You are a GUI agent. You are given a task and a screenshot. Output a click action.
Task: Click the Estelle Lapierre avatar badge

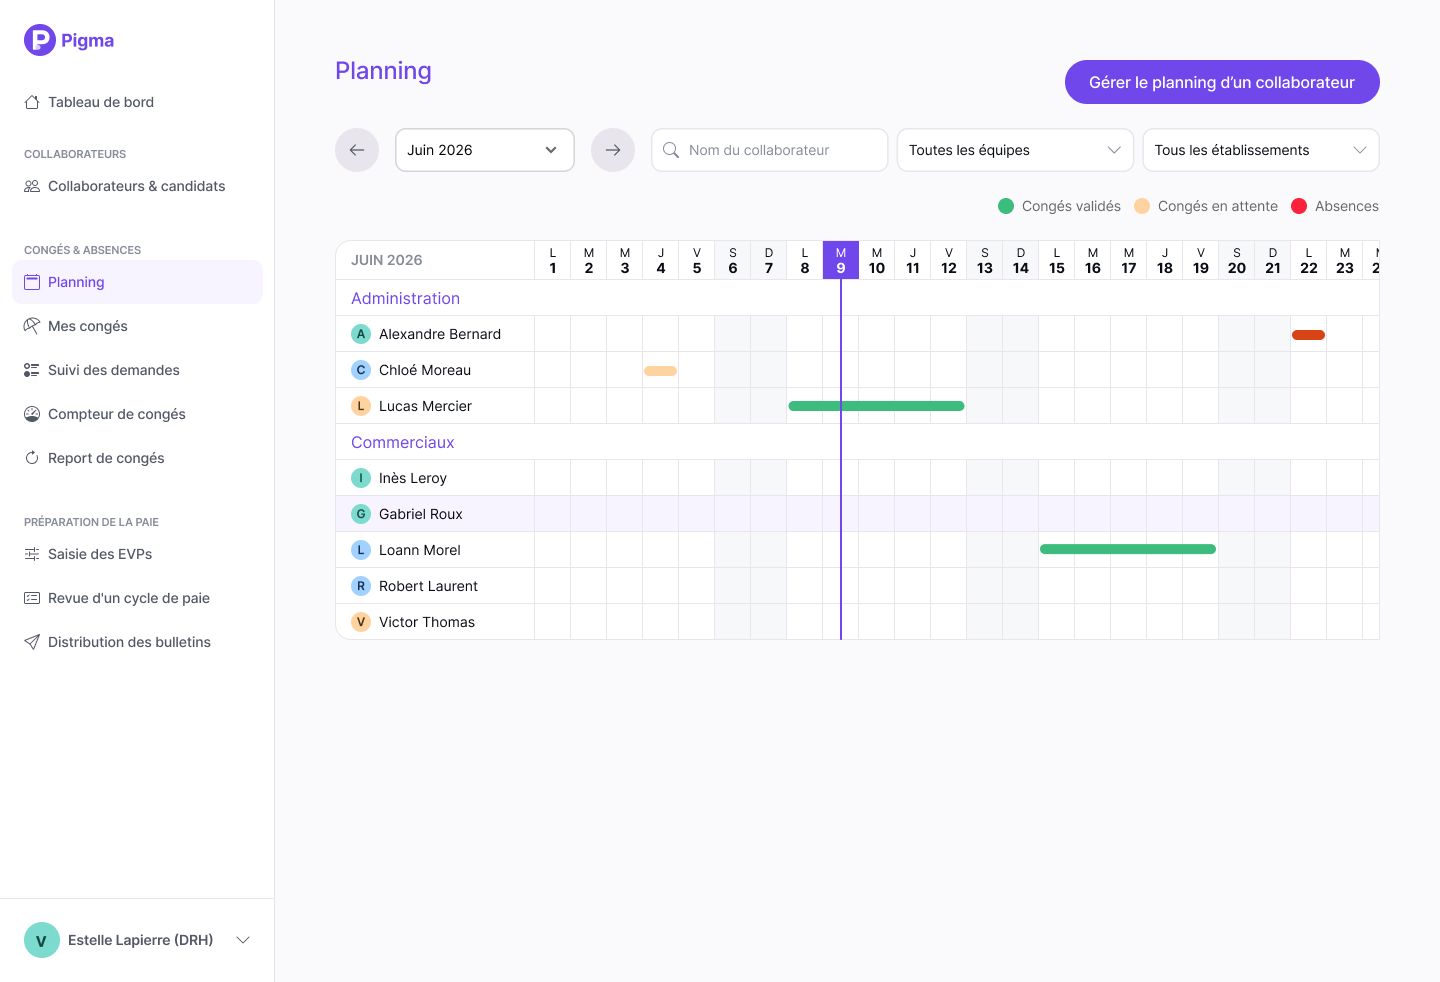click(42, 940)
